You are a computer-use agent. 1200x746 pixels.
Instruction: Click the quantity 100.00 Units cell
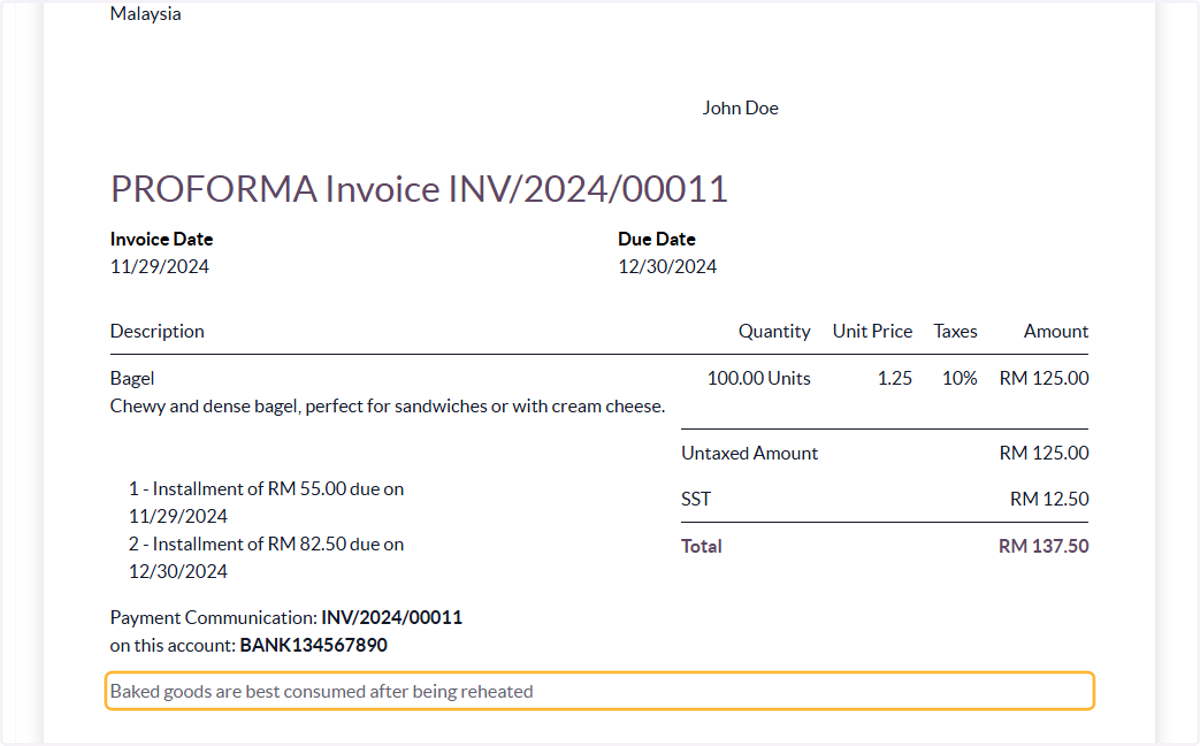759,379
